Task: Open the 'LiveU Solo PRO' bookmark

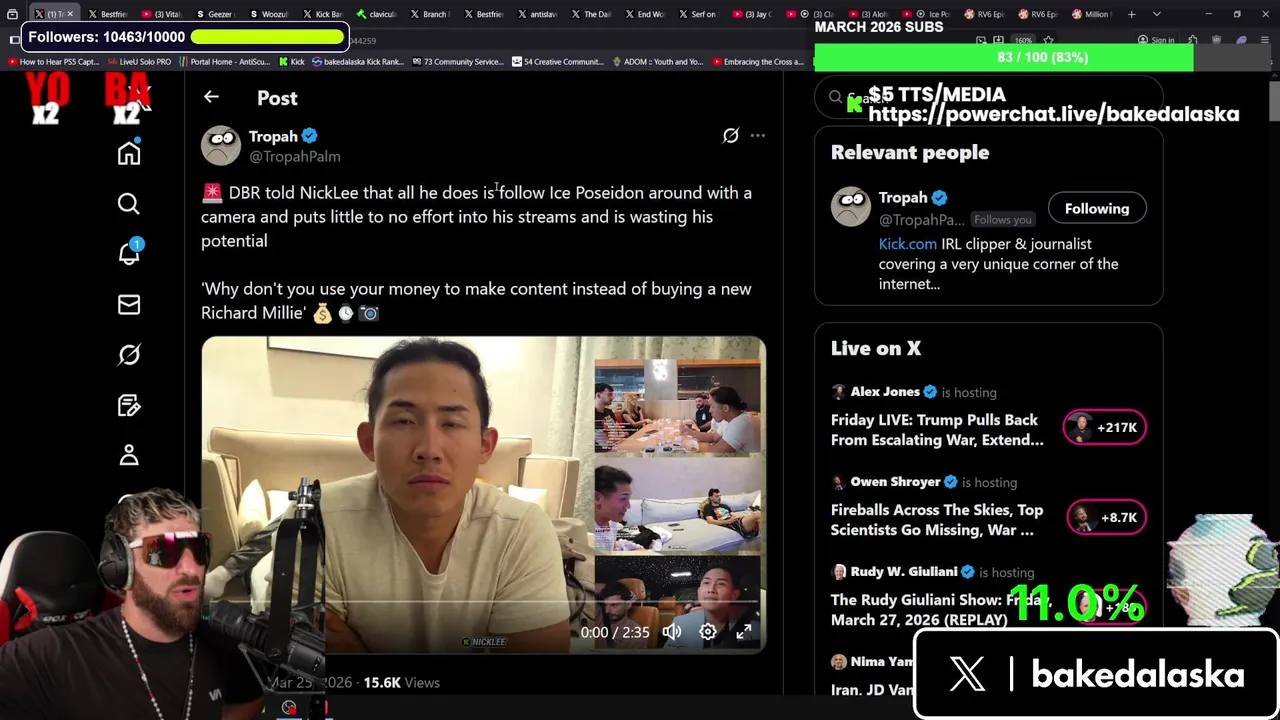Action: coord(140,62)
